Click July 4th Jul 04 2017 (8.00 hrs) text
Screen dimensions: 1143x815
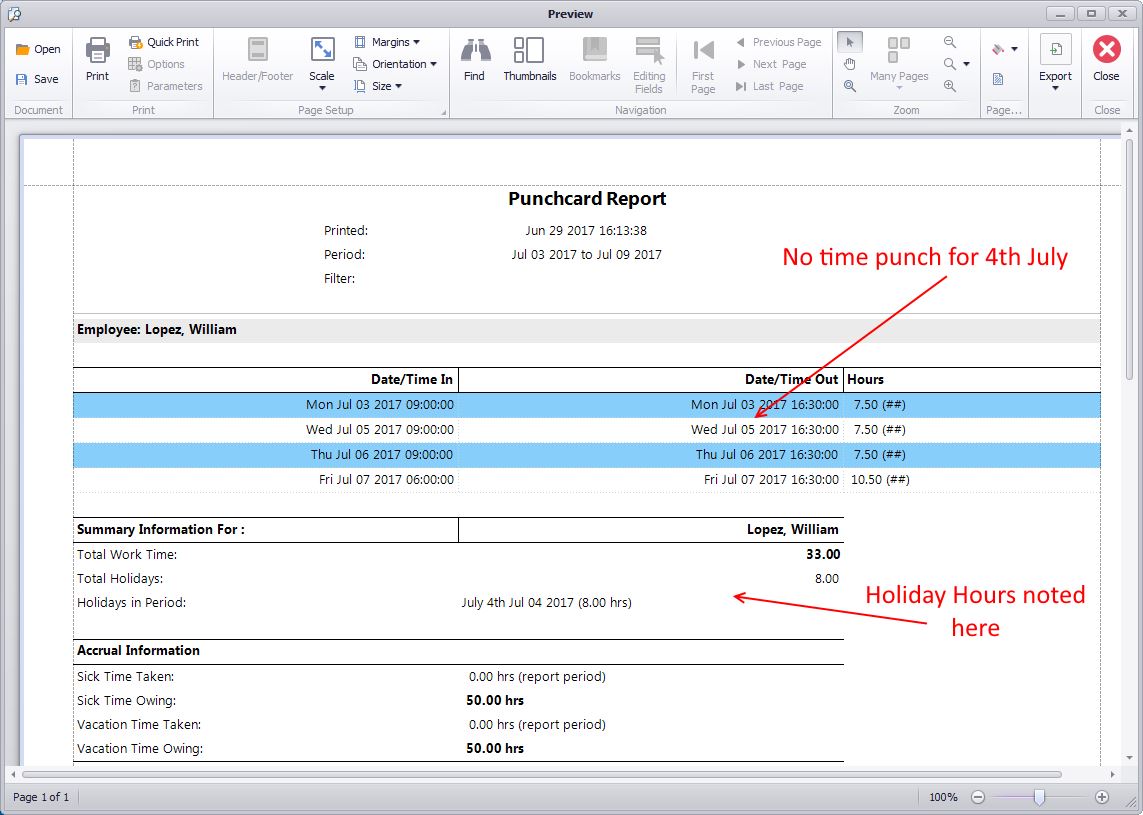tap(547, 603)
